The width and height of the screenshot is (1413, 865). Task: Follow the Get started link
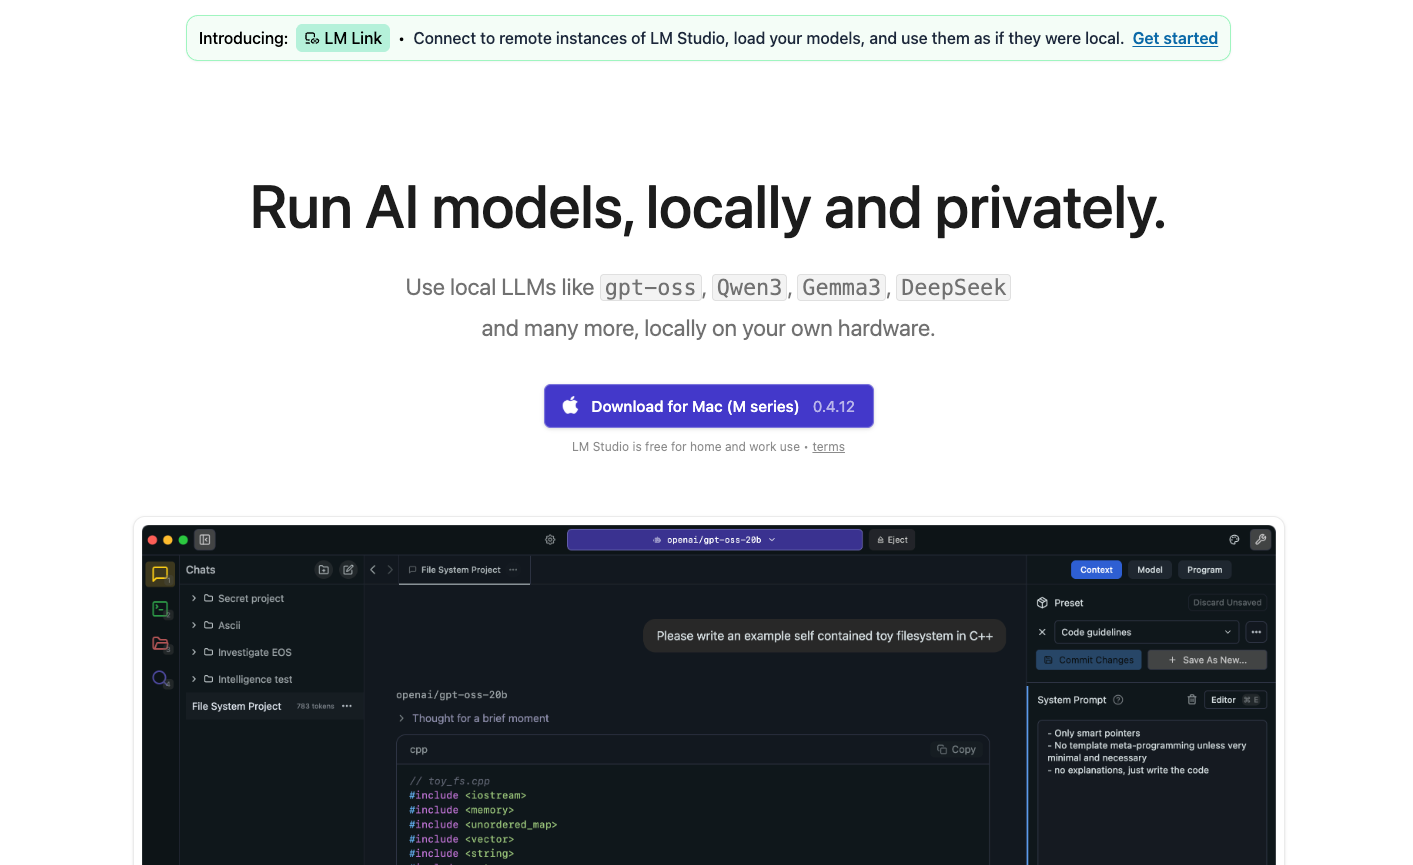tap(1175, 38)
